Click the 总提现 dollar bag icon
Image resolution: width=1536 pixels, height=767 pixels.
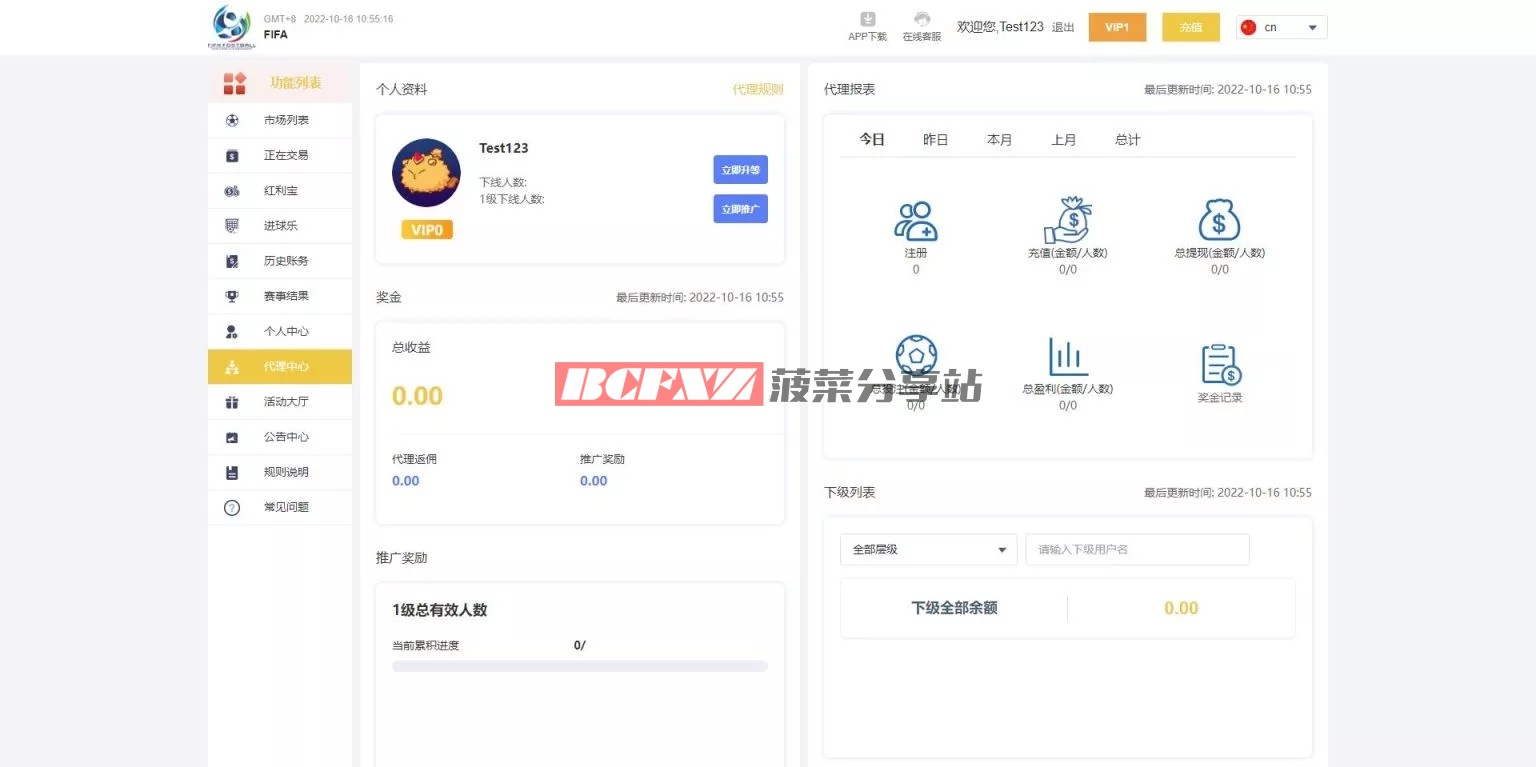click(1219, 221)
